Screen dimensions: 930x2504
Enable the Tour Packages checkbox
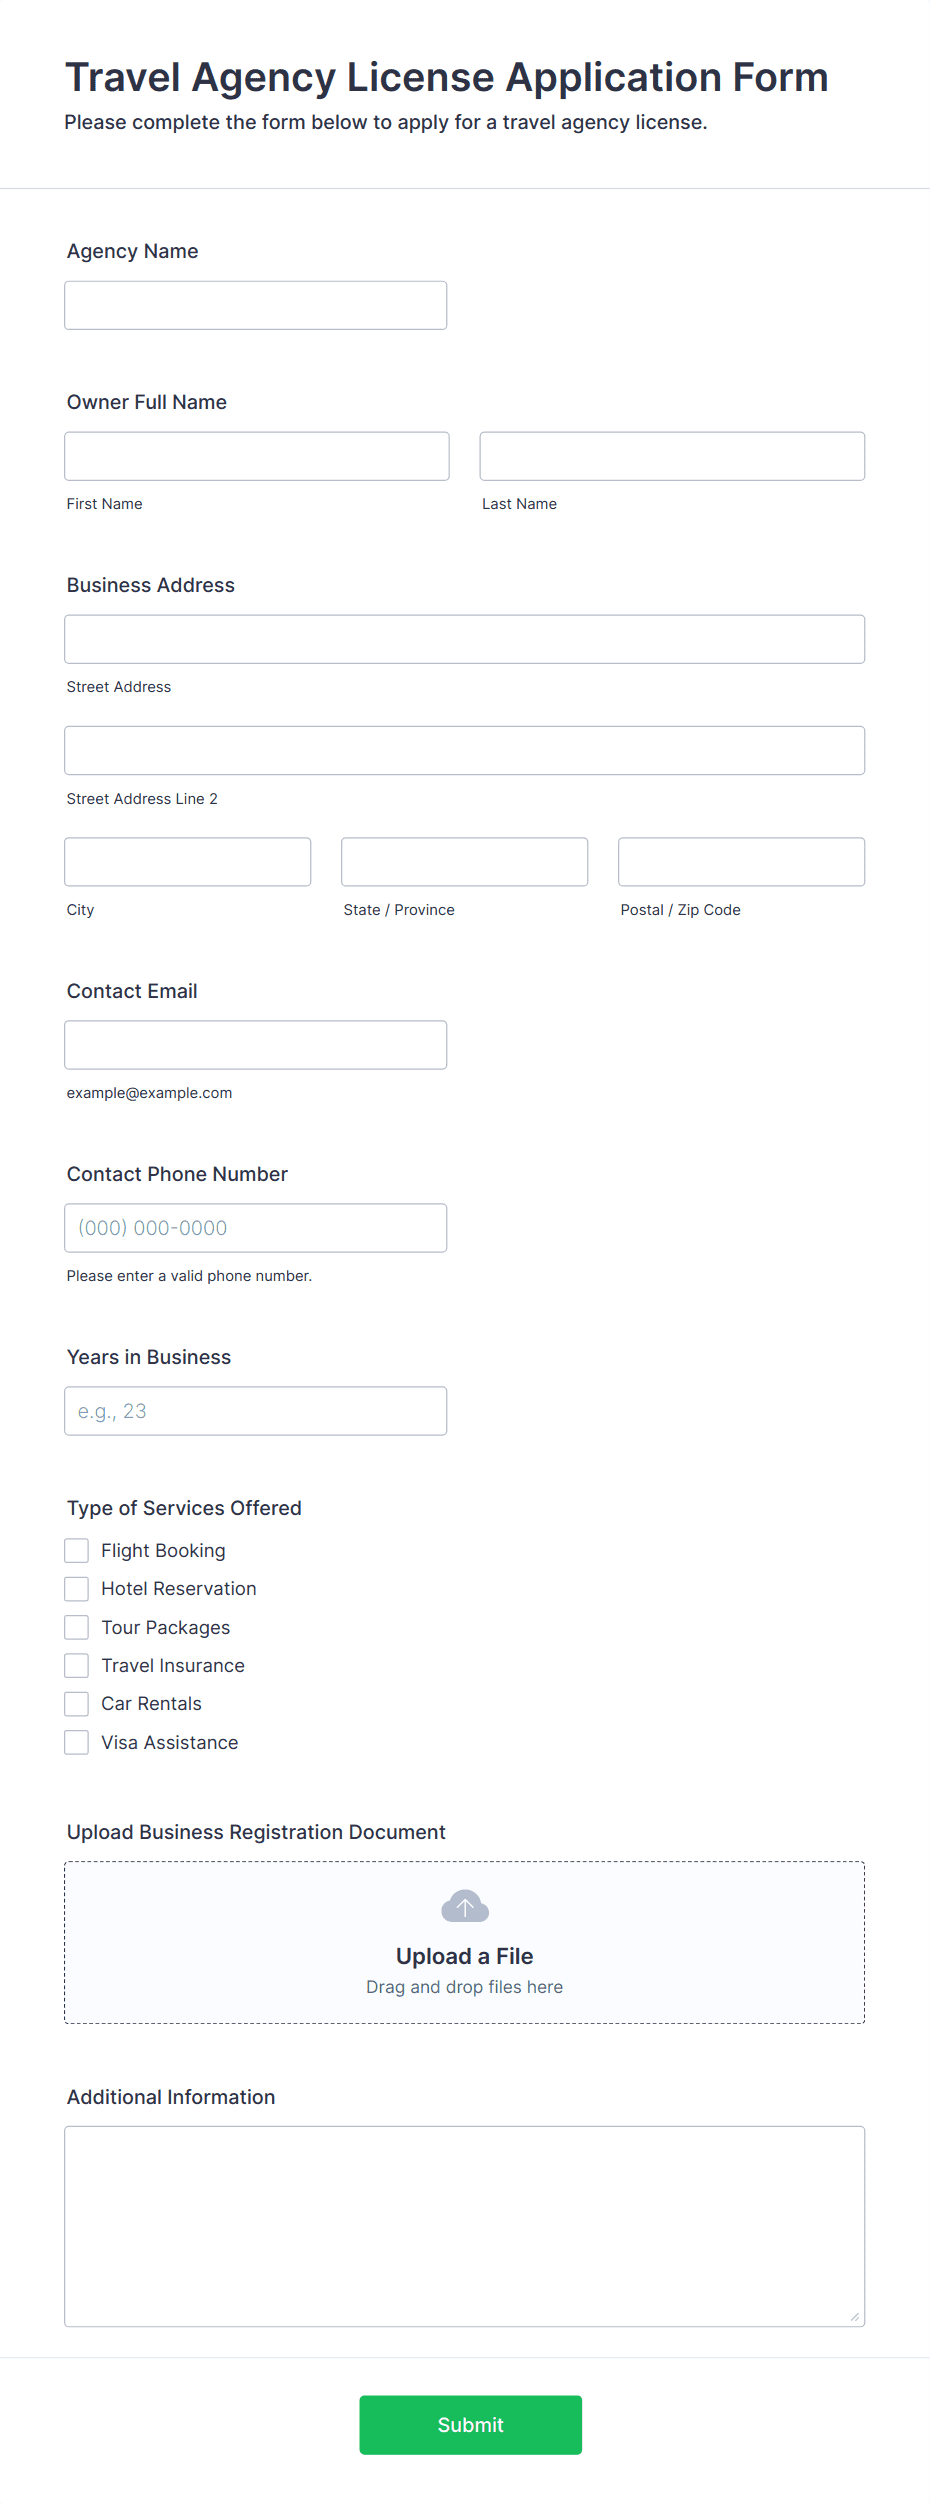[x=77, y=1627]
